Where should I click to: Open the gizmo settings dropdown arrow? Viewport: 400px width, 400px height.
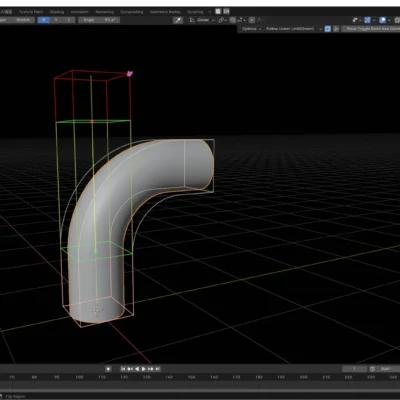374,20
